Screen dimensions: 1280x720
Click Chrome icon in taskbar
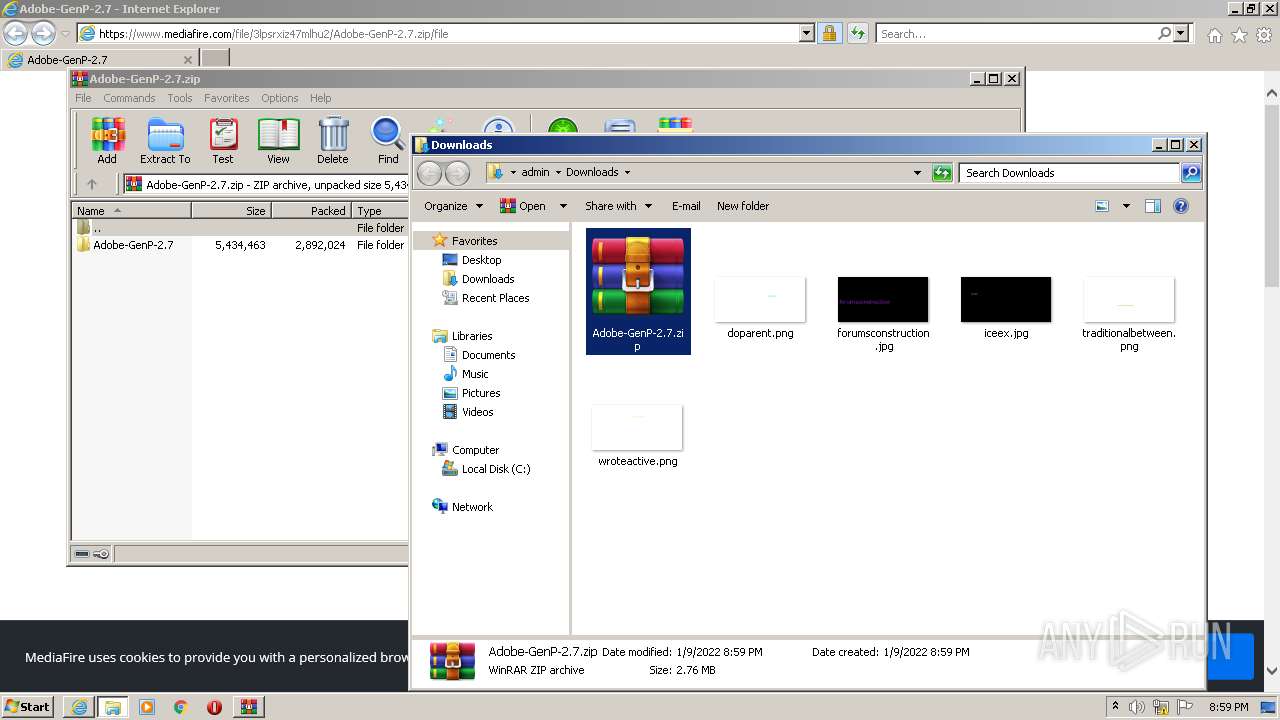point(181,707)
